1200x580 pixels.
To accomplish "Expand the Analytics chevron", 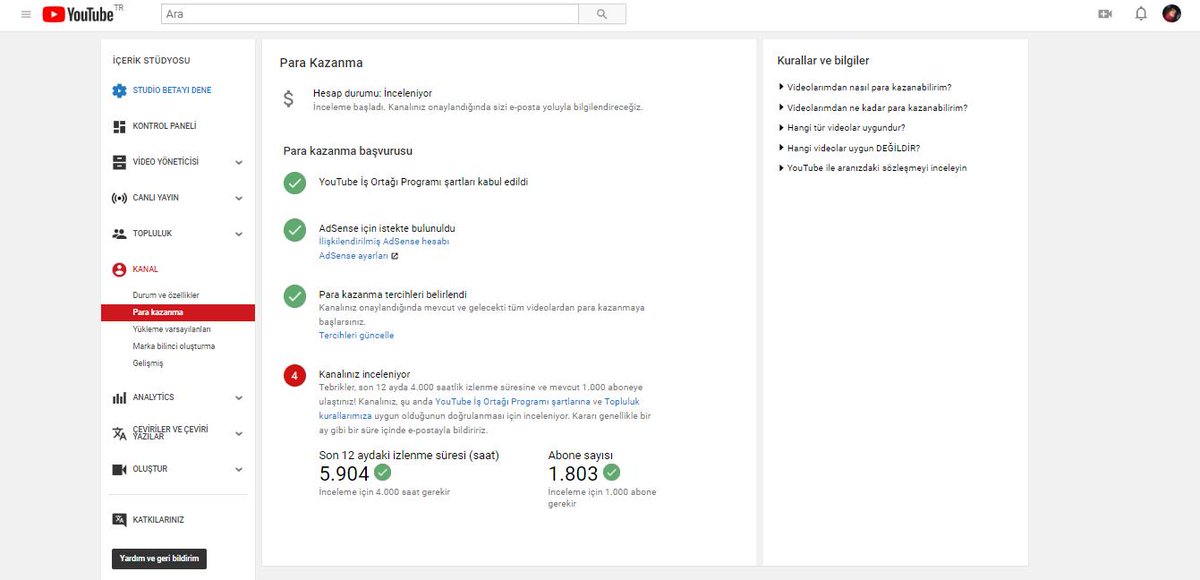I will coord(239,398).
